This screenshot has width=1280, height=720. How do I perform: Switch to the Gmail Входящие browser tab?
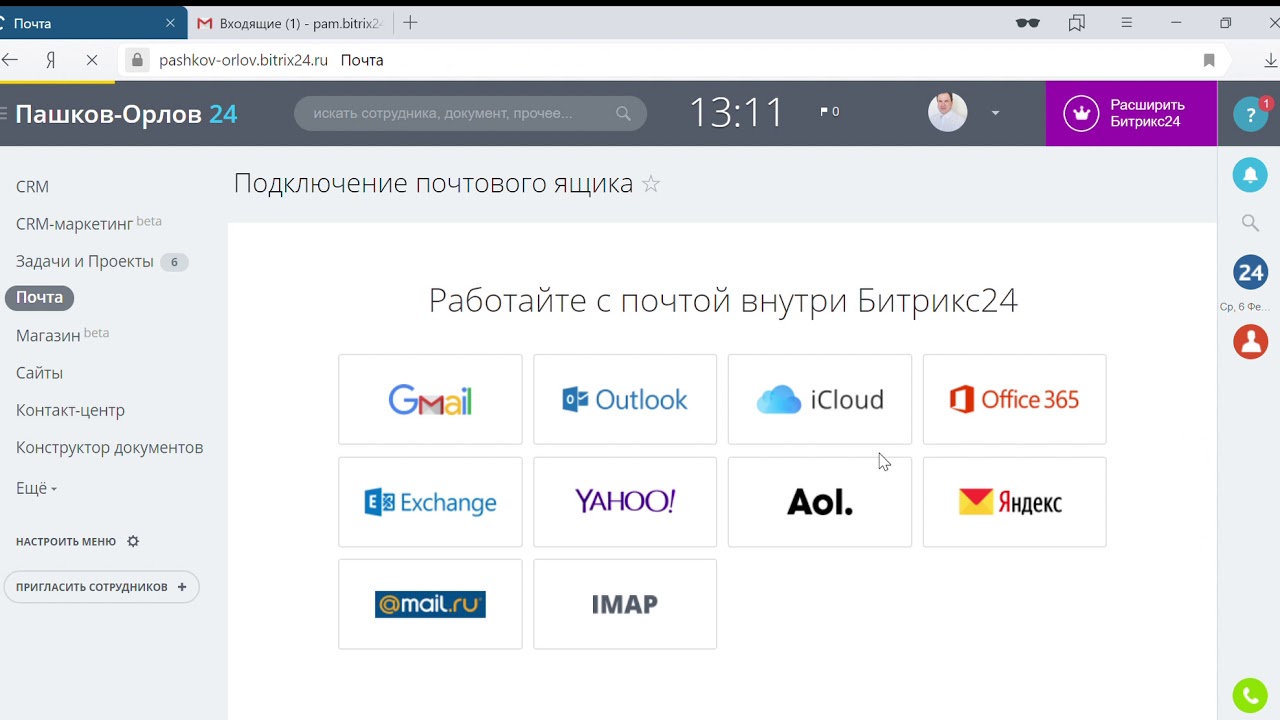pyautogui.click(x=289, y=23)
